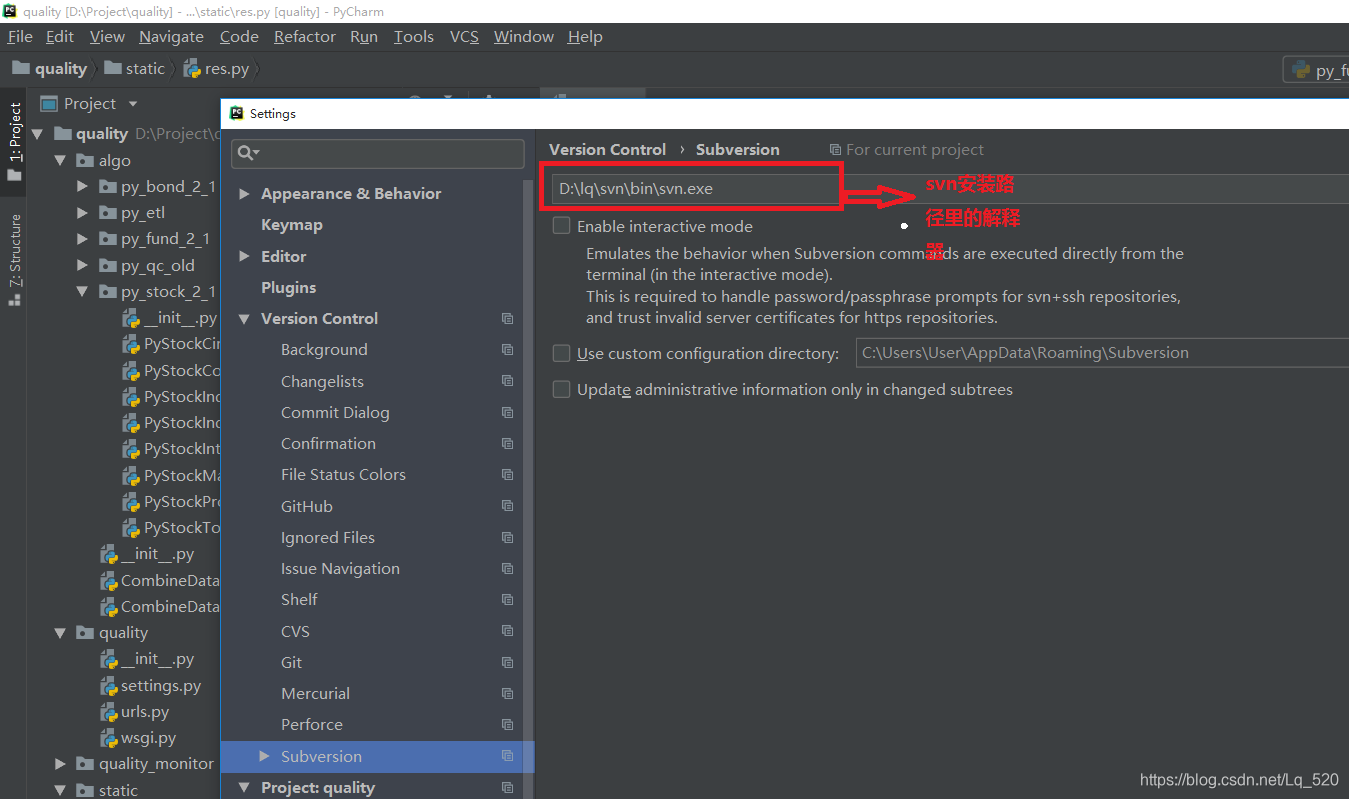
Task: Open the Window menu
Action: pyautogui.click(x=524, y=37)
